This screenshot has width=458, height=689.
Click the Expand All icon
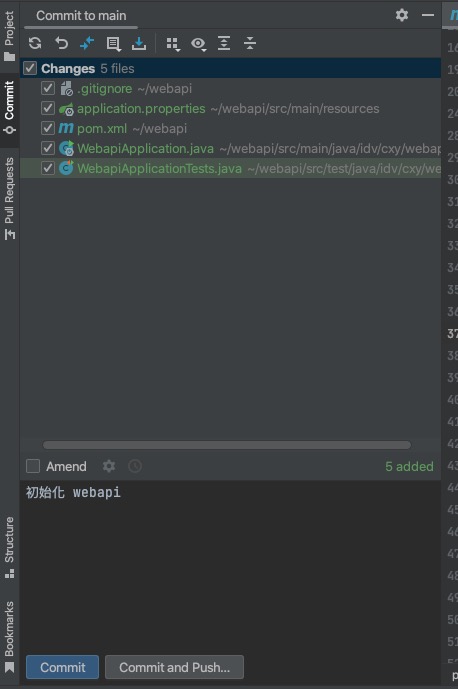[224, 44]
